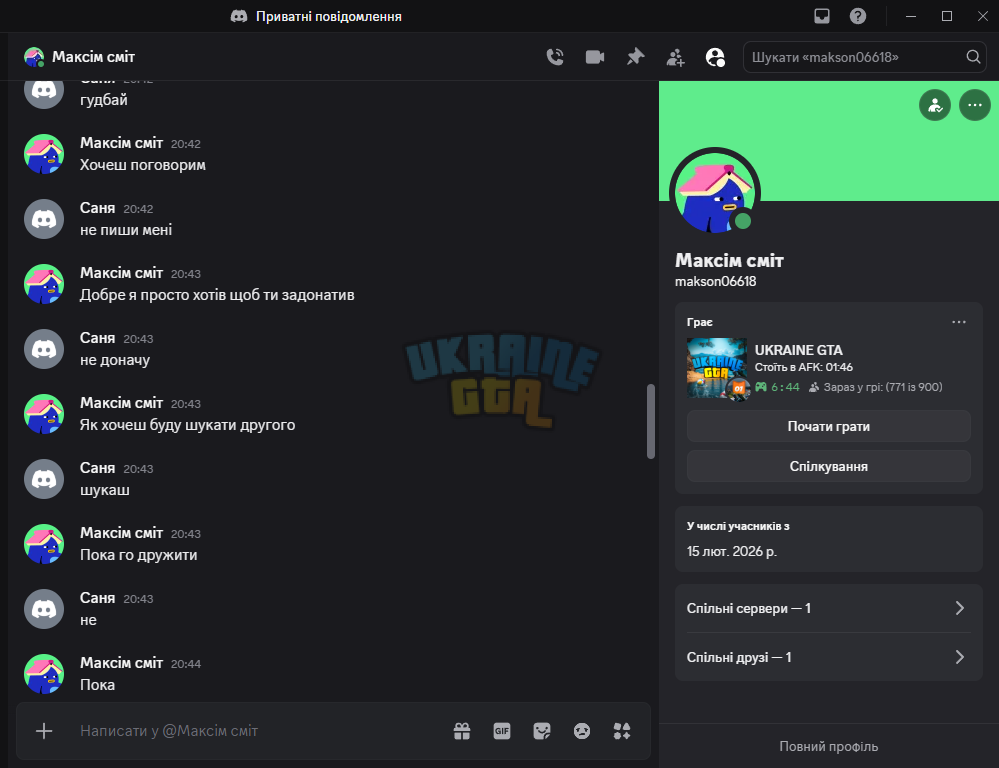Open the inbox icon in title bar
Screen dimensions: 999x768
822,16
